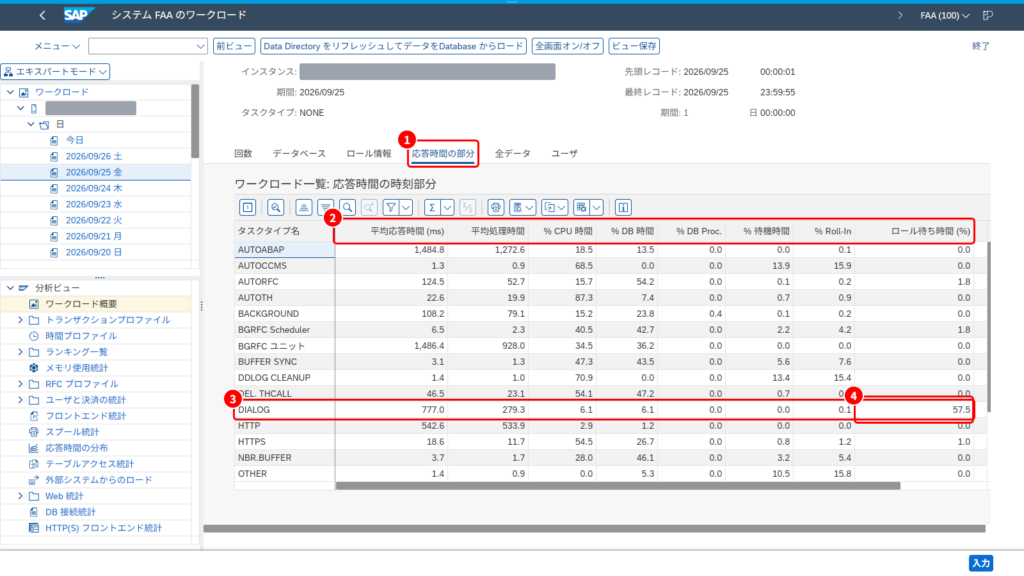Click the Details icon in the table toolbar
This screenshot has width=1024, height=576.
tap(248, 208)
